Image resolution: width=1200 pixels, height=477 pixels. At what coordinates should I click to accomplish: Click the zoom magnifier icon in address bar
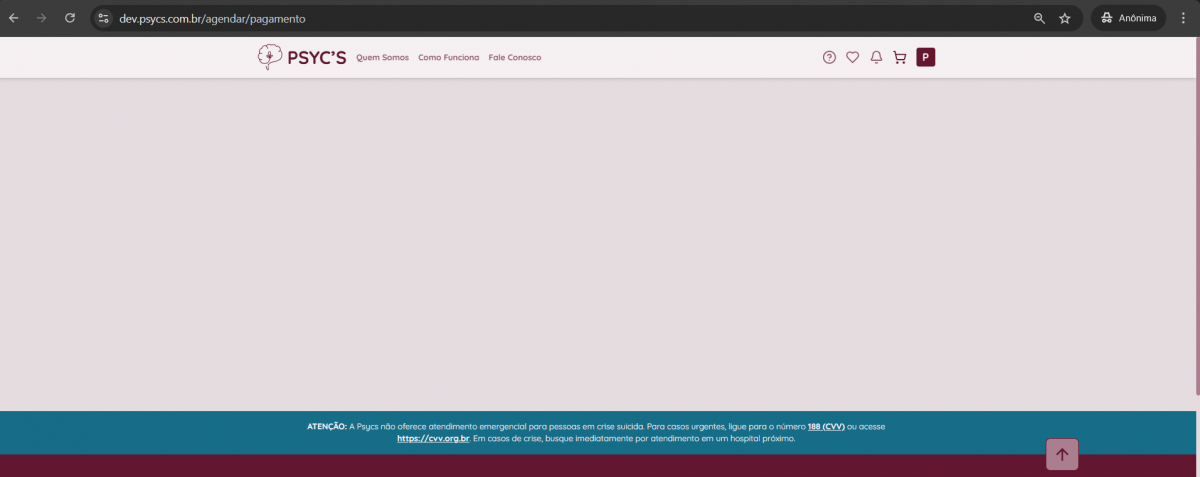(1039, 18)
